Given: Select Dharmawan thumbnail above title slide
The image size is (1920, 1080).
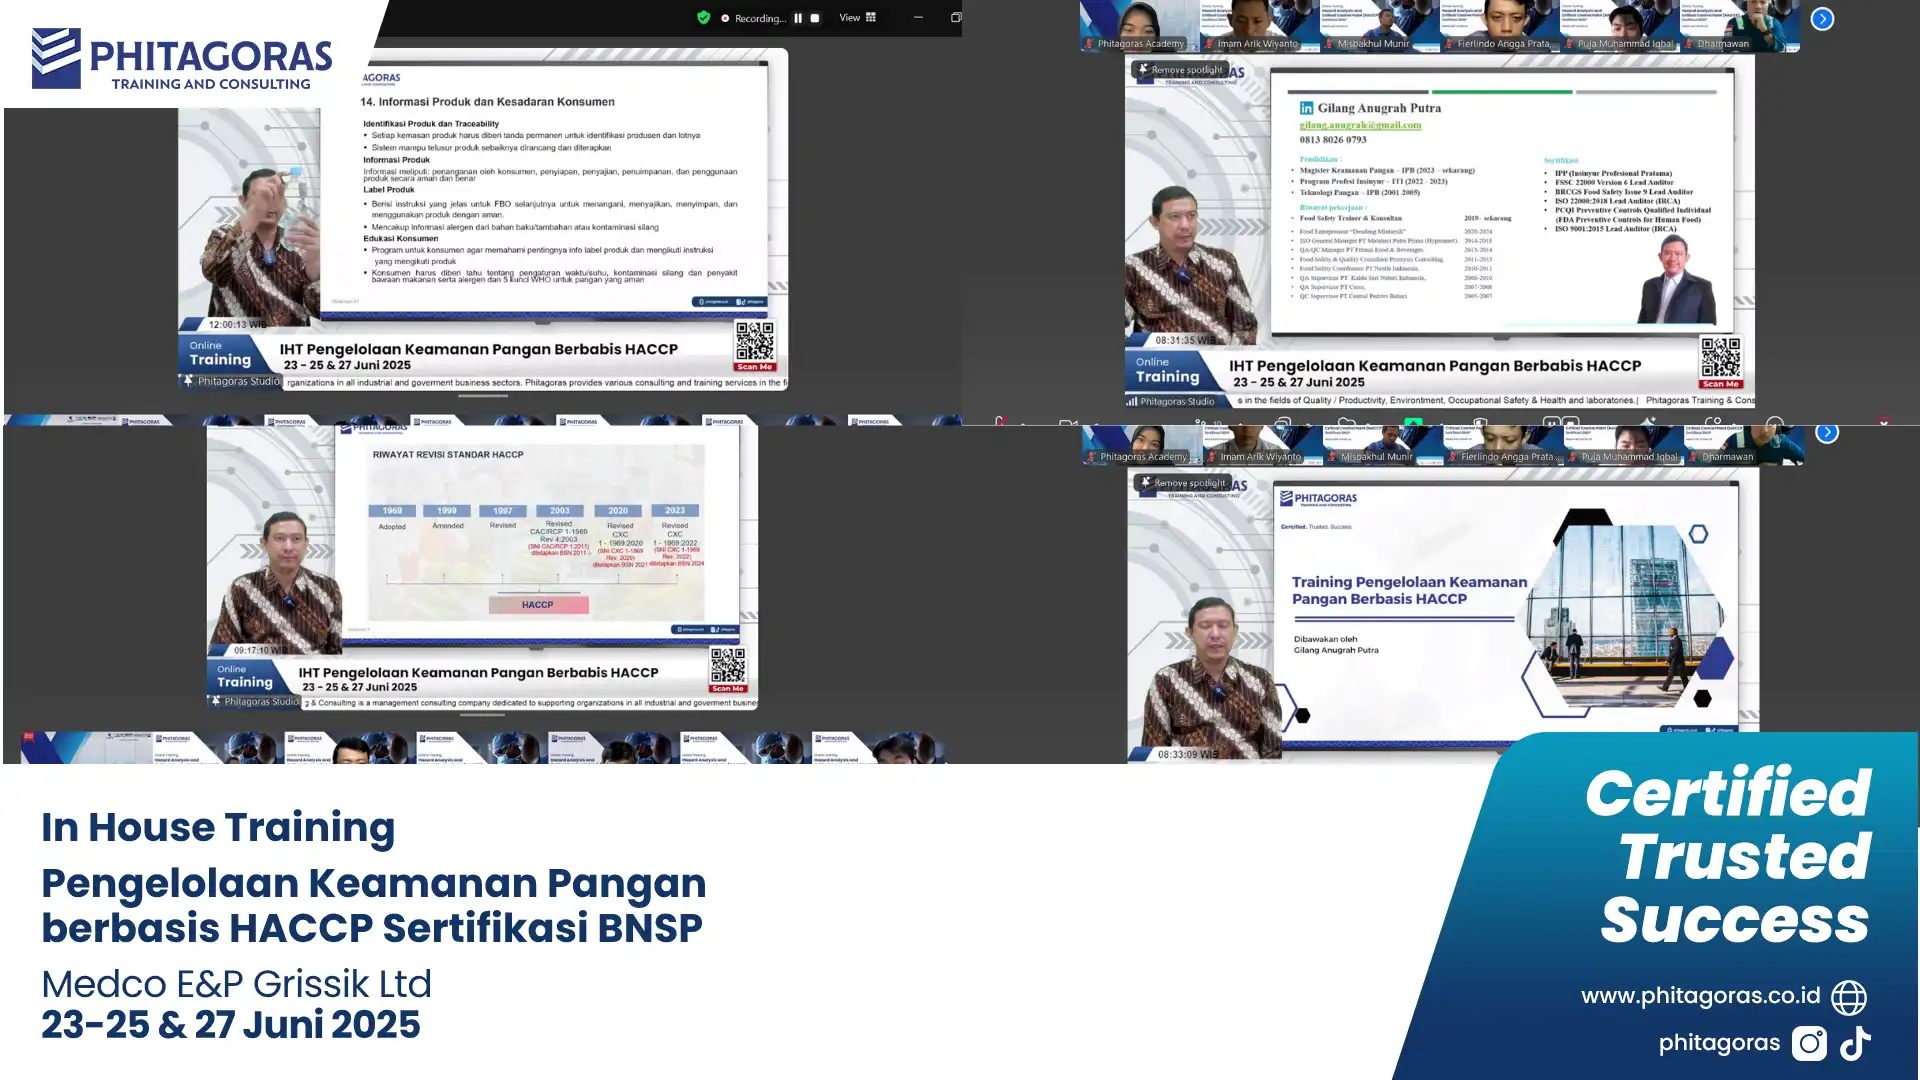Looking at the screenshot, I should [1742, 445].
